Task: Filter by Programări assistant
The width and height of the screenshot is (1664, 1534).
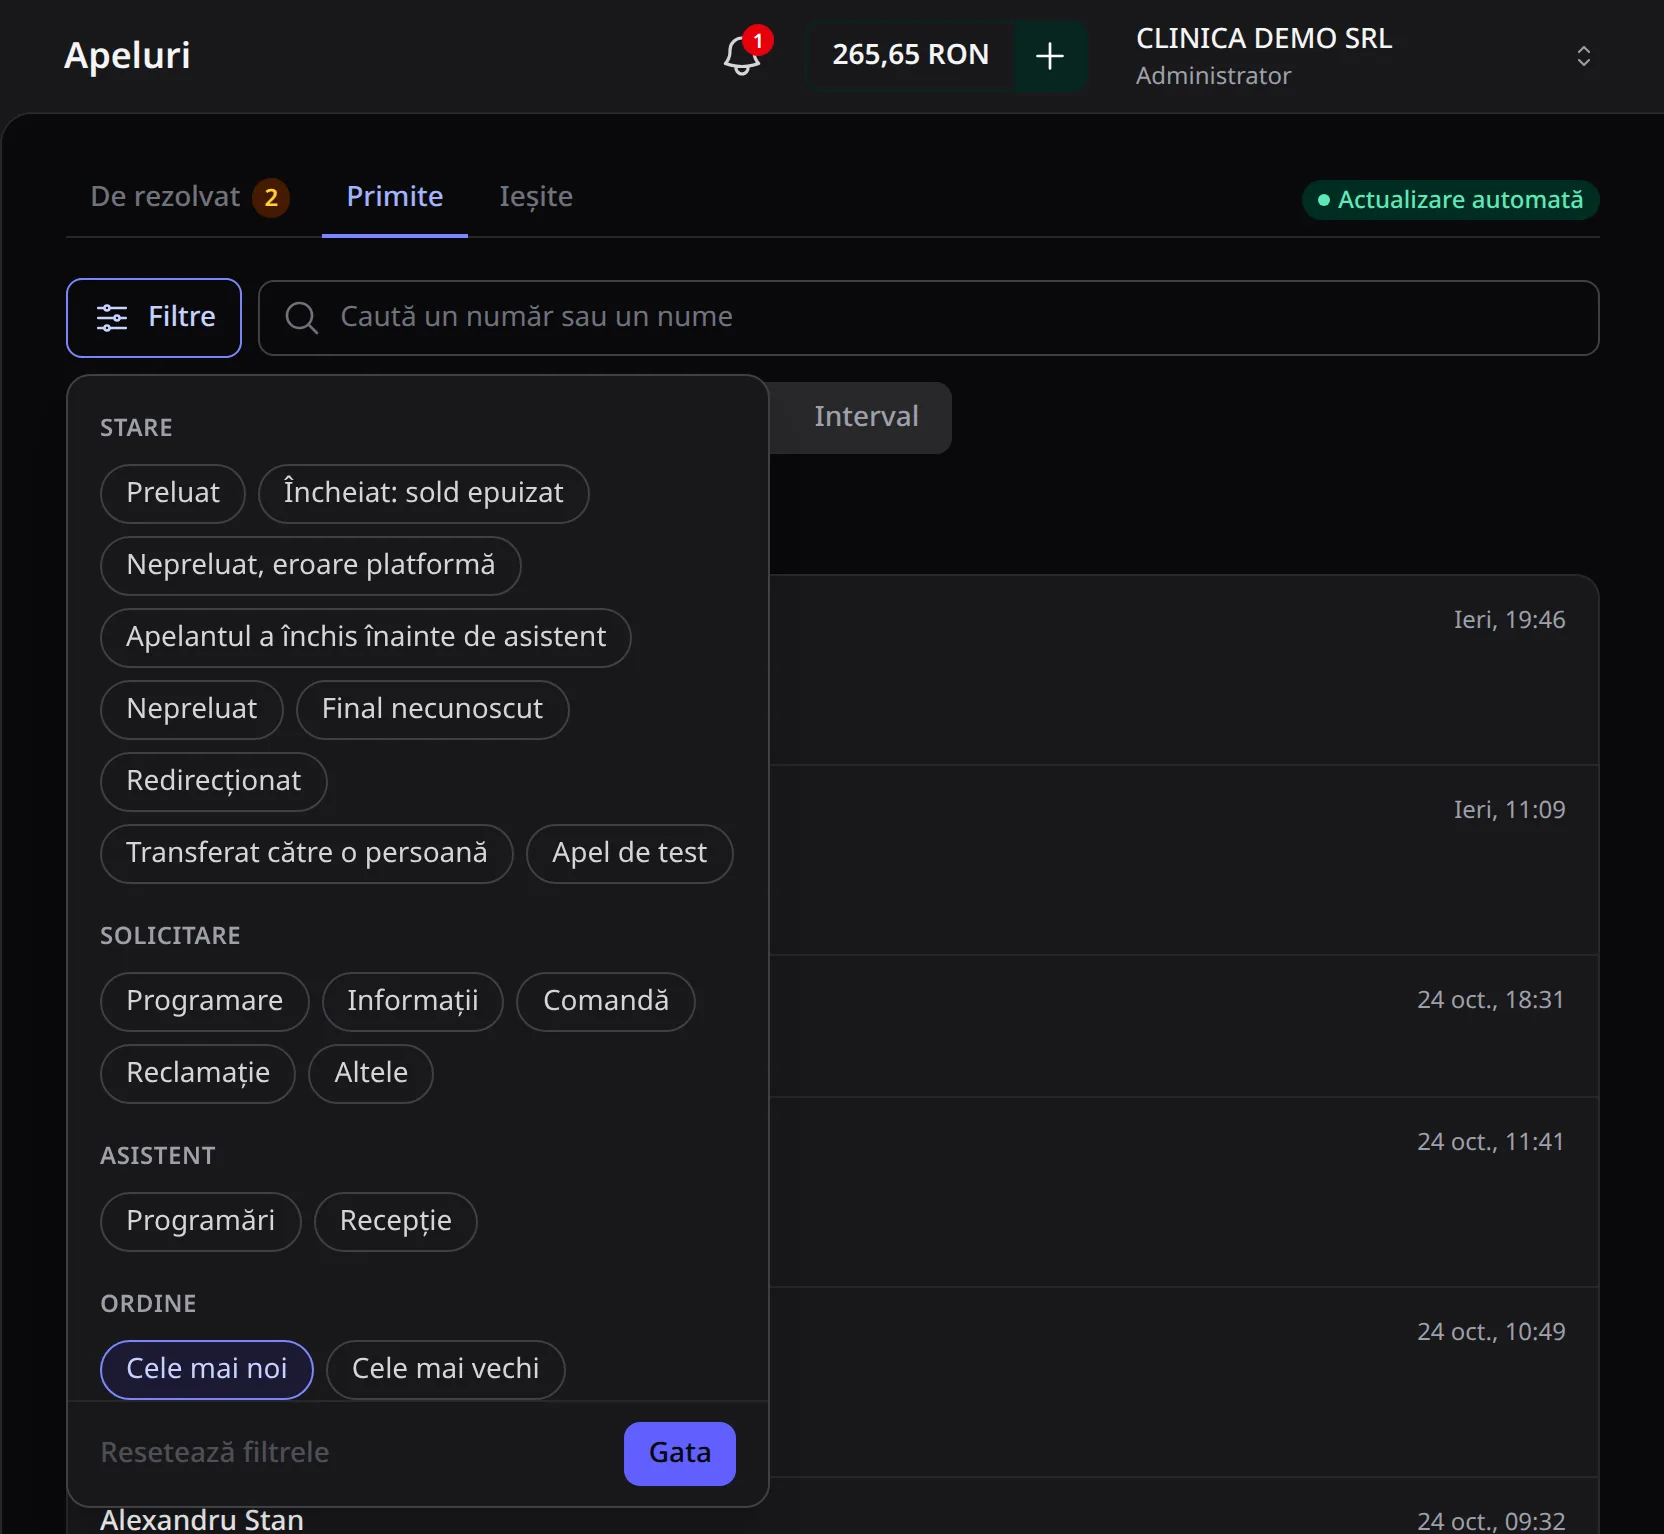Action: (x=201, y=1221)
